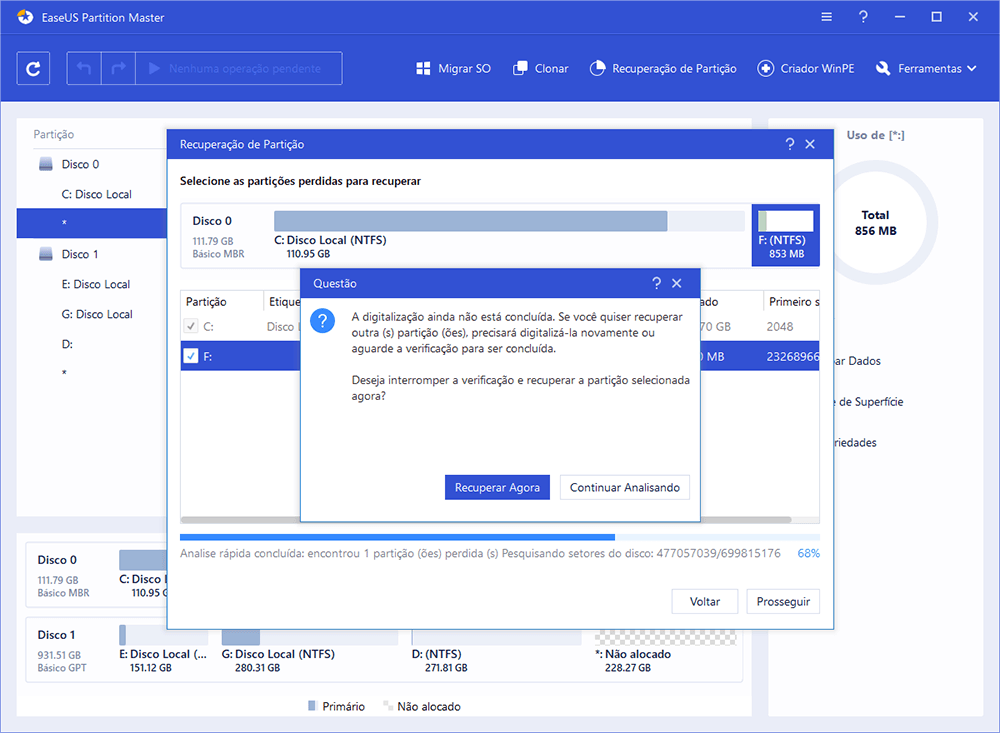Open the Clonar tool

coord(541,68)
